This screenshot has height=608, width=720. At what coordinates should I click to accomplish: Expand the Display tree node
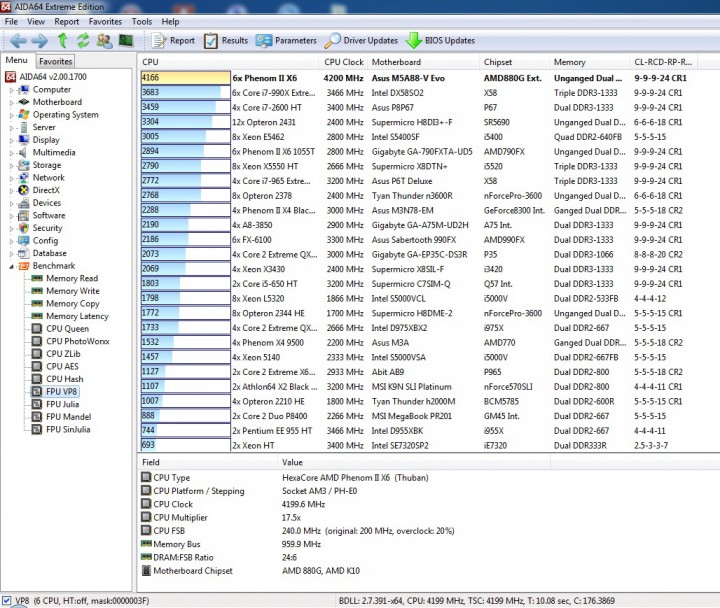point(11,141)
